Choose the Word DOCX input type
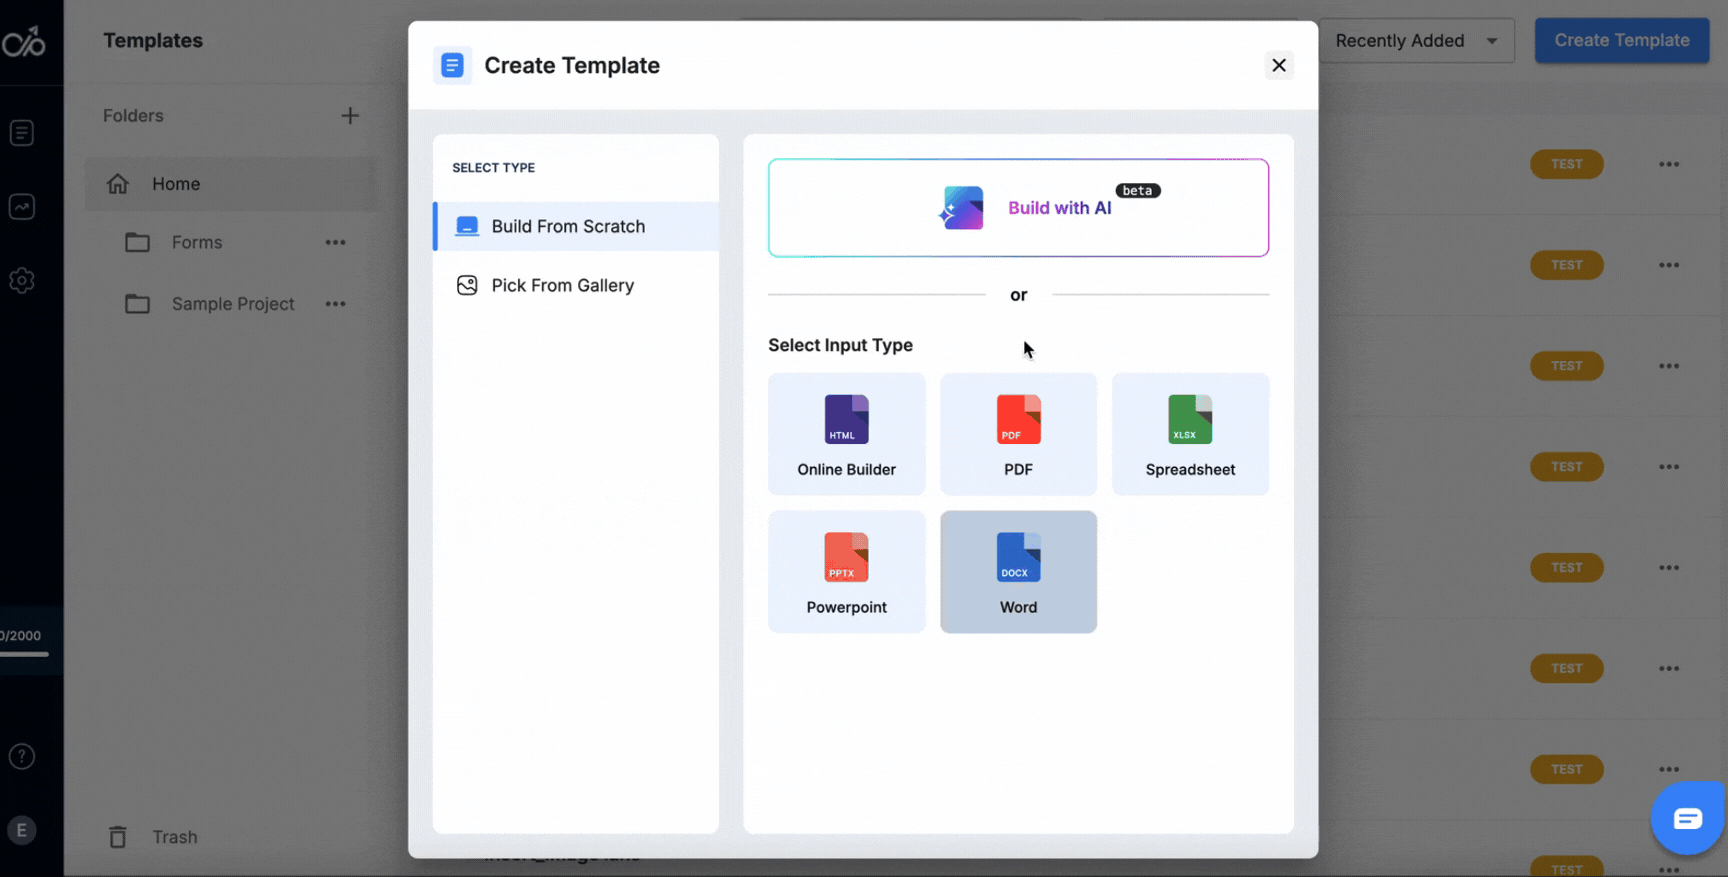Screen dimensions: 1728x877 [1018, 572]
